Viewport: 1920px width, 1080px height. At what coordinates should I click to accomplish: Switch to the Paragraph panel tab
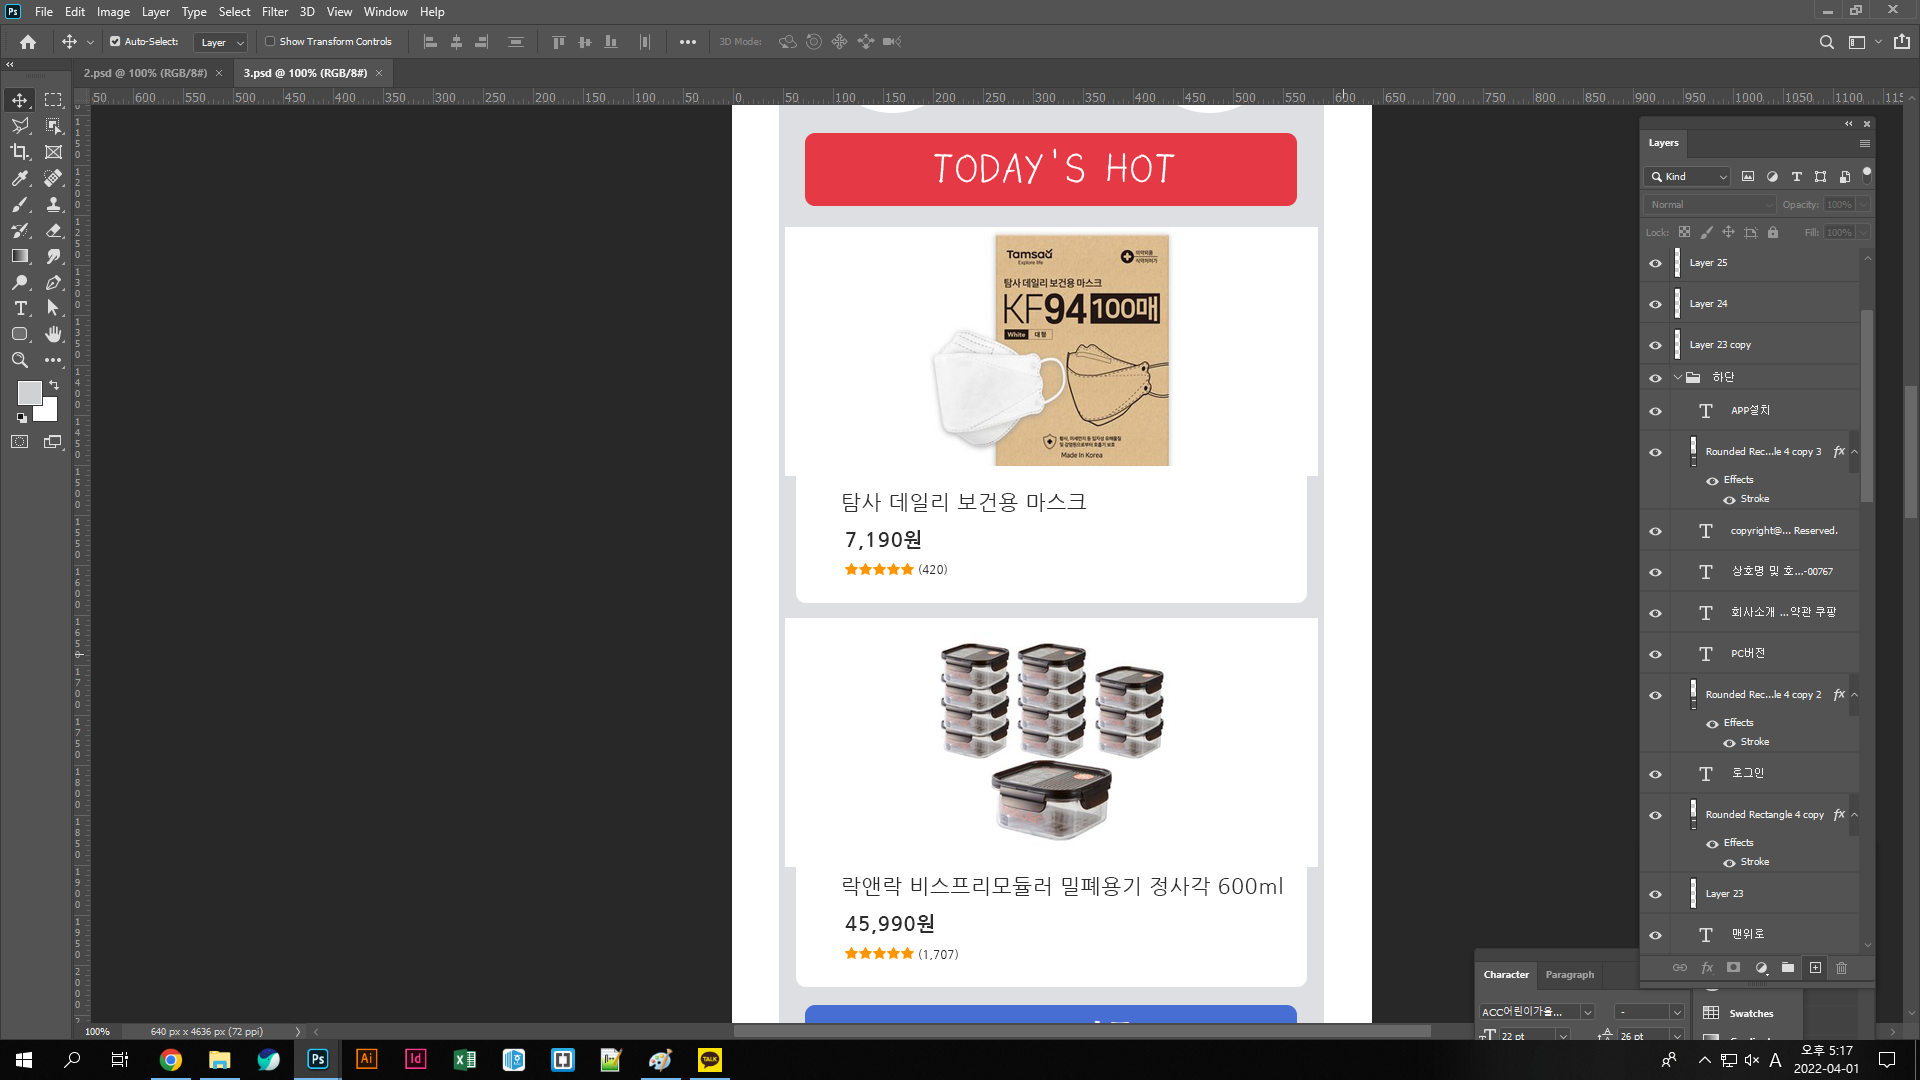[x=1569, y=975]
